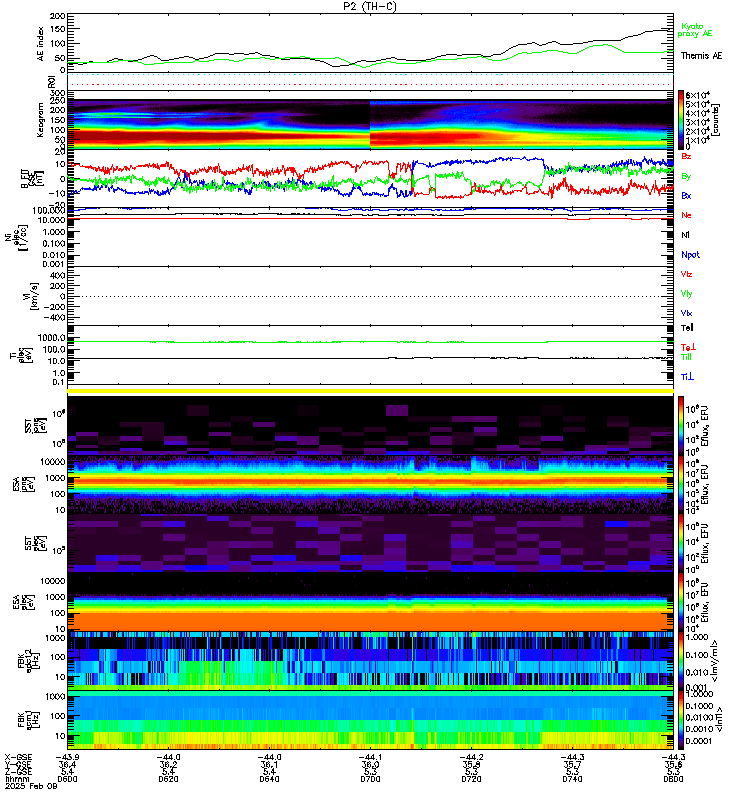Click the AE index axis title
The width and height of the screenshot is (750, 800).
click(40, 43)
